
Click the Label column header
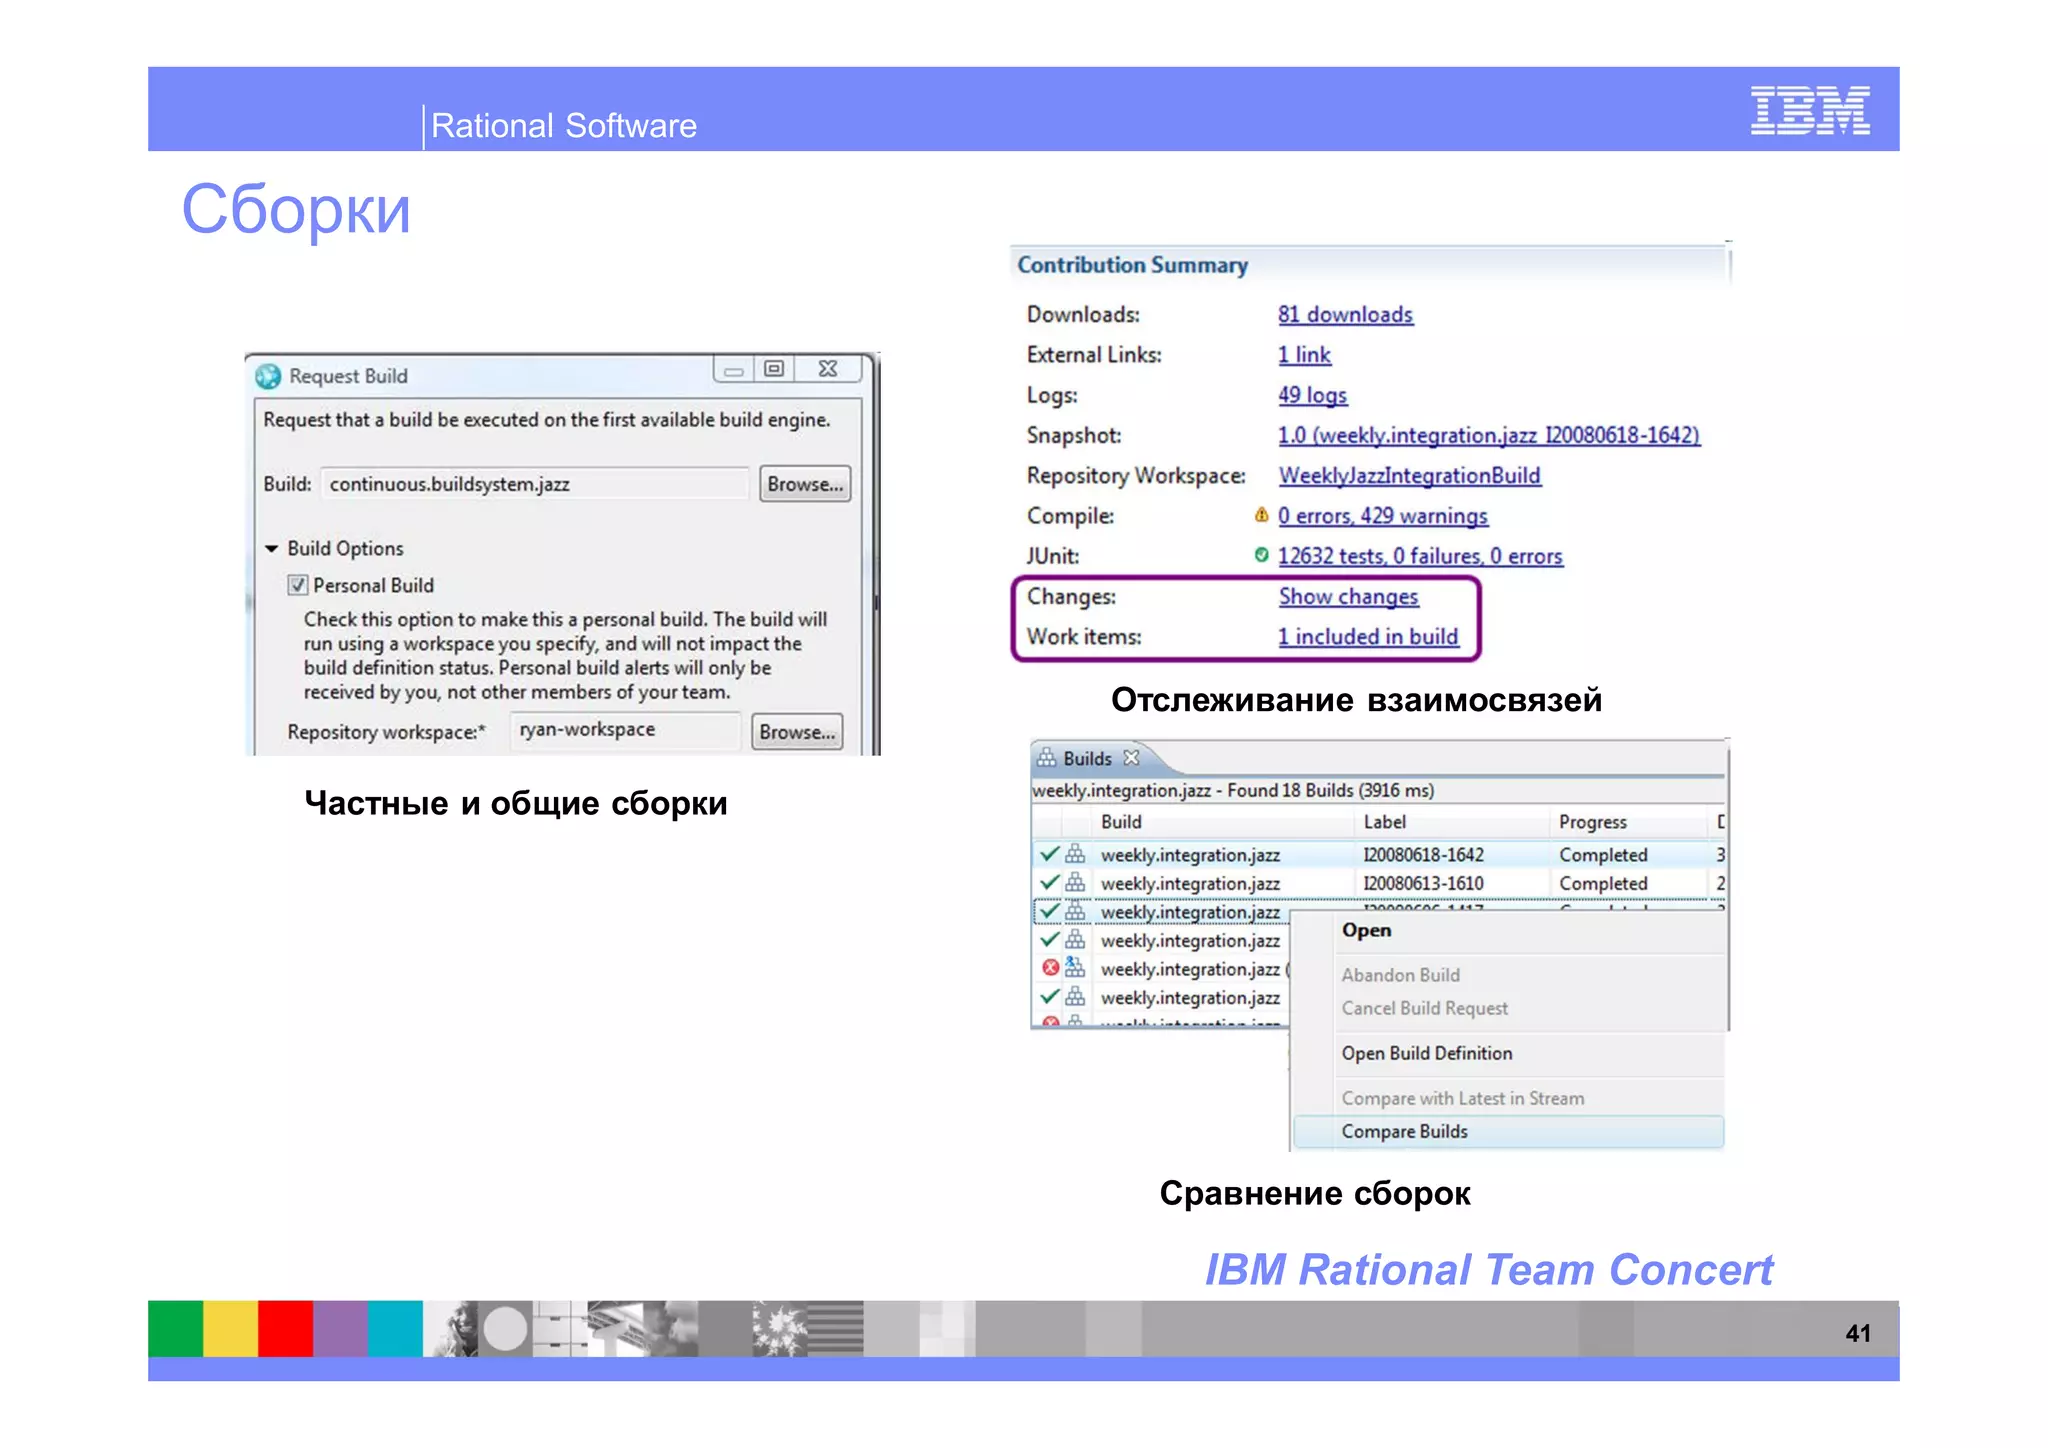(1452, 822)
